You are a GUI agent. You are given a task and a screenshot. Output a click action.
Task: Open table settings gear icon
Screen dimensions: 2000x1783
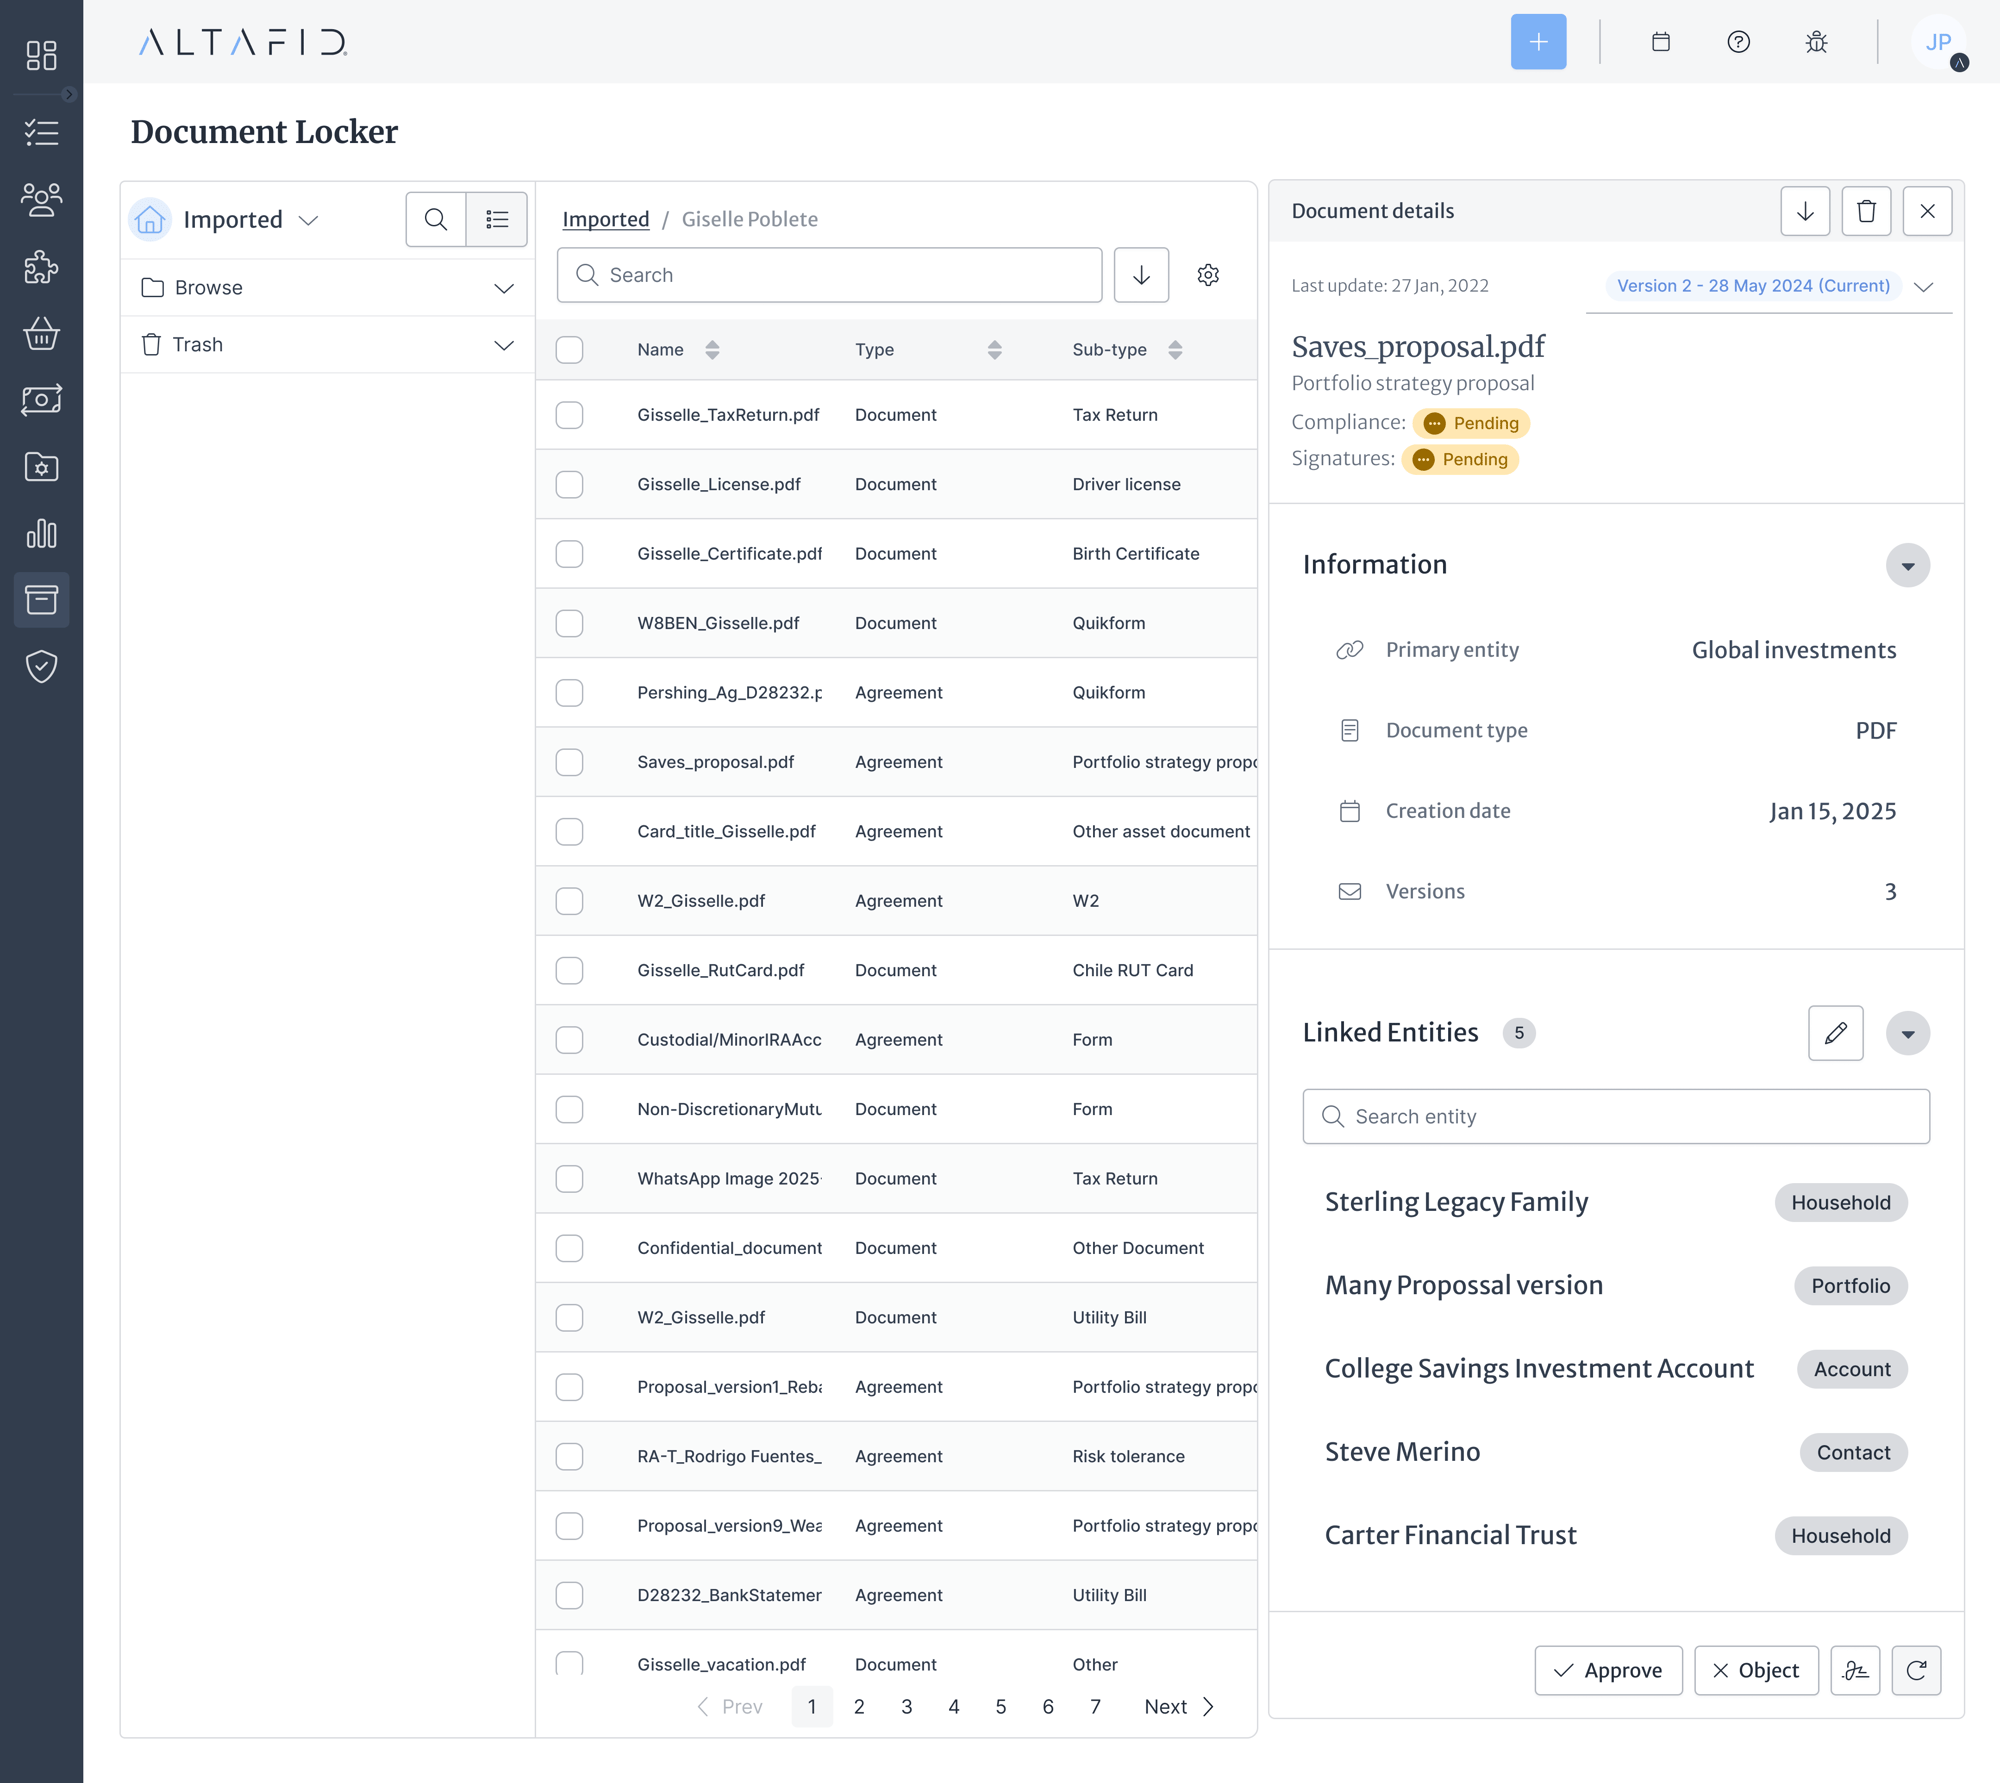(1208, 275)
